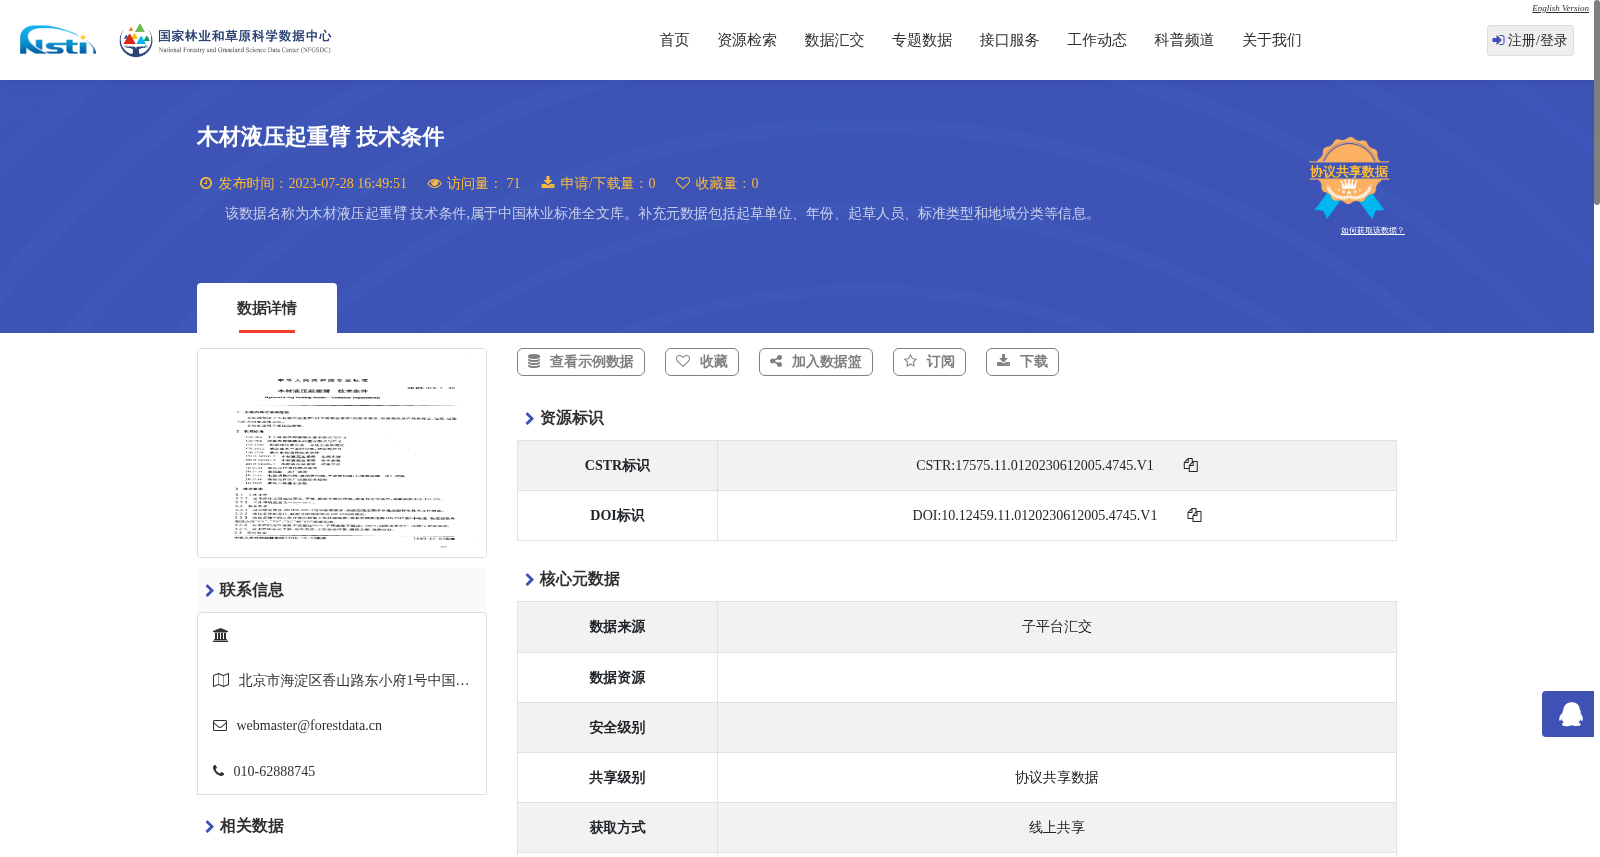
Task: Click the phone icon beside 010-62888745
Action: pyautogui.click(x=218, y=771)
